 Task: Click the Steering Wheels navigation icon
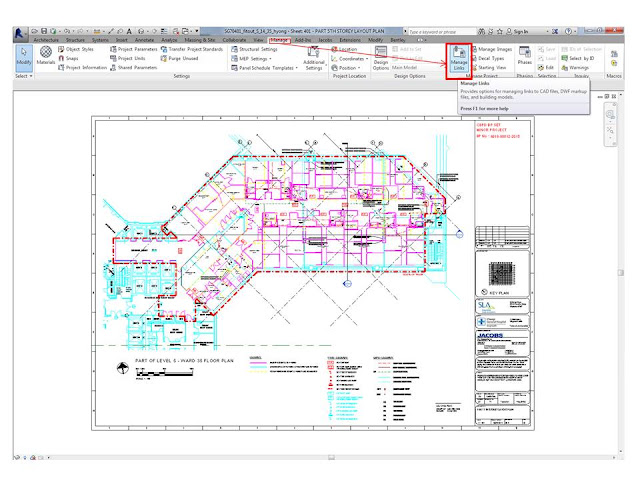click(x=610, y=115)
